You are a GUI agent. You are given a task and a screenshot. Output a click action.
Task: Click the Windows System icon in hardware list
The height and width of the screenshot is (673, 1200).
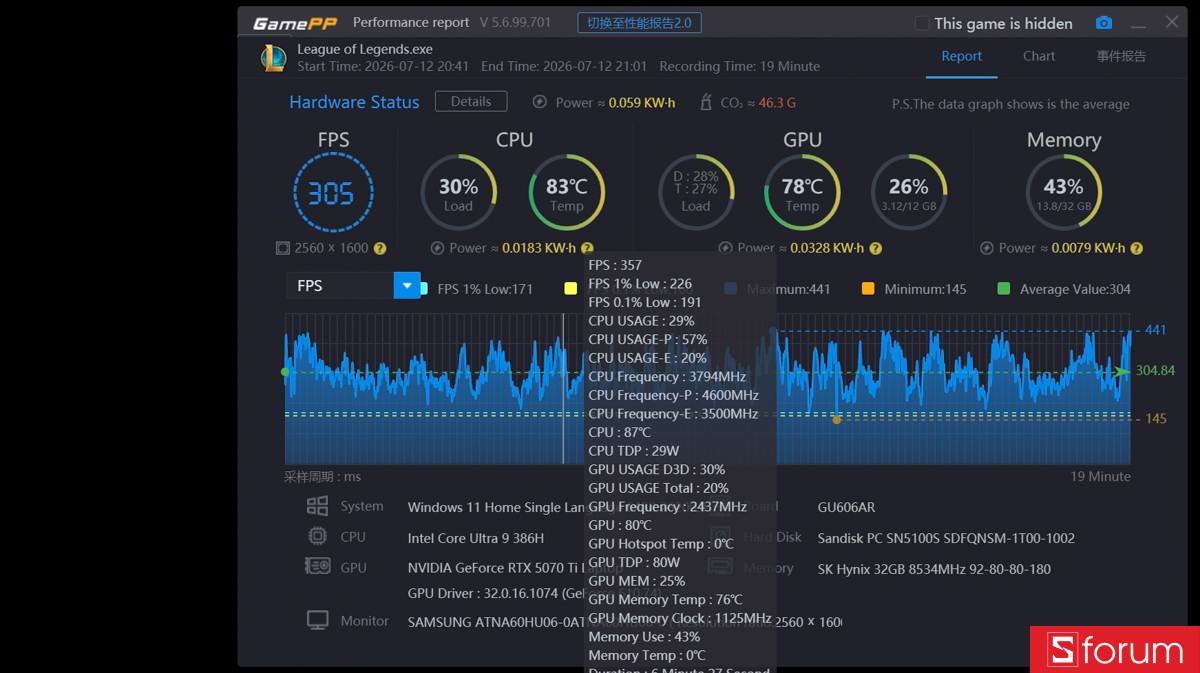[317, 506]
